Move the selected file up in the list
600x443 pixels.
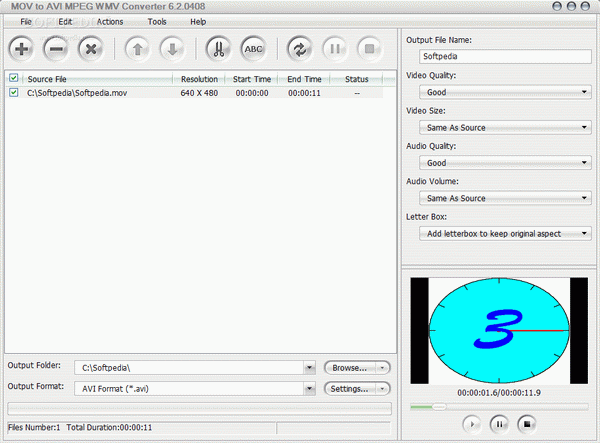click(137, 49)
